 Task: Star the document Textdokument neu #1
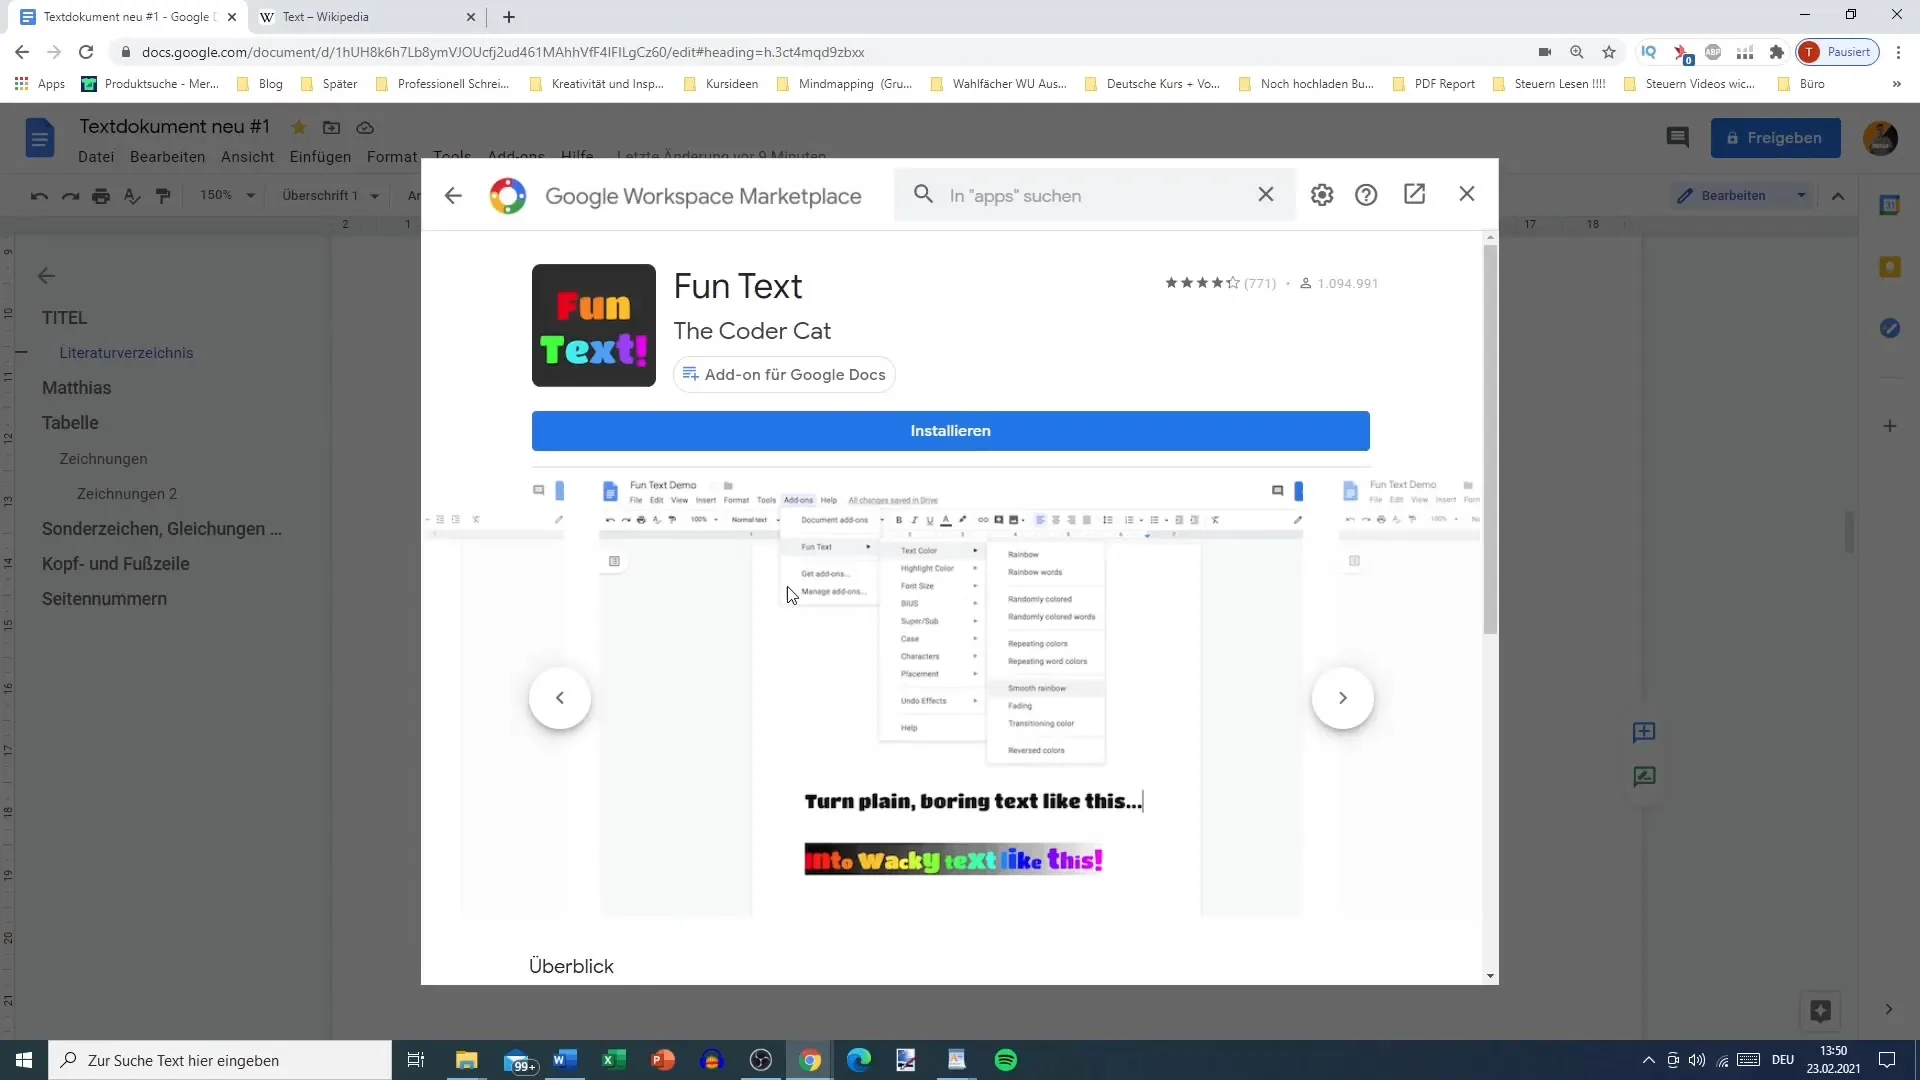tap(299, 127)
